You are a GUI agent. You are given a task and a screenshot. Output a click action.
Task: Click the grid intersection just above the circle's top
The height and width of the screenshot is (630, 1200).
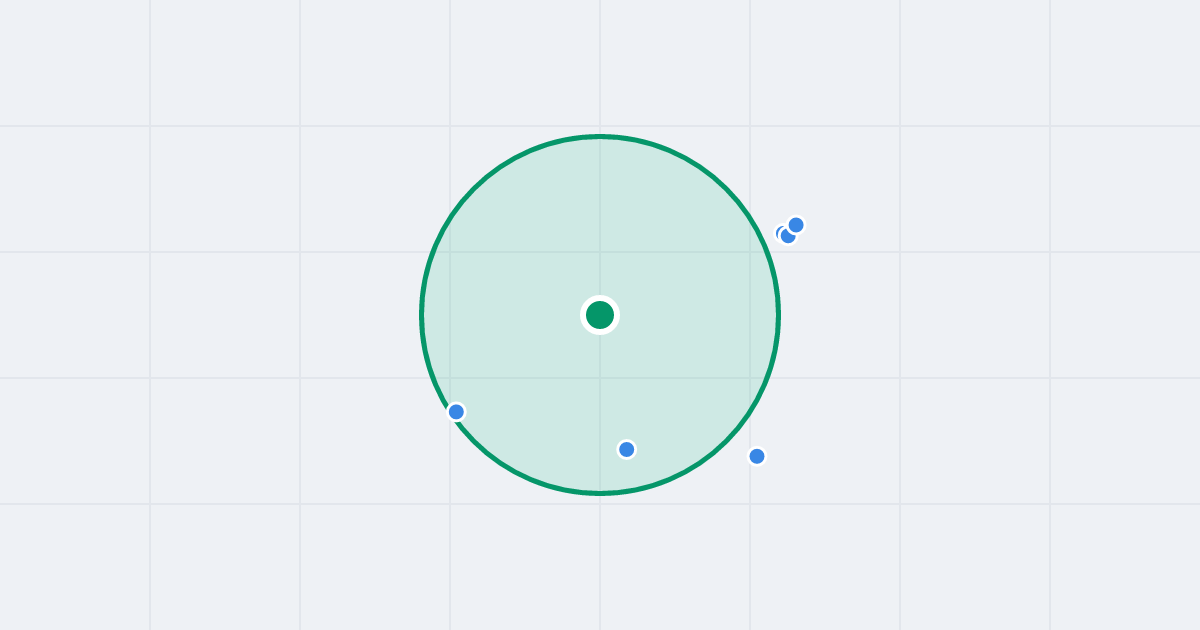click(x=600, y=126)
